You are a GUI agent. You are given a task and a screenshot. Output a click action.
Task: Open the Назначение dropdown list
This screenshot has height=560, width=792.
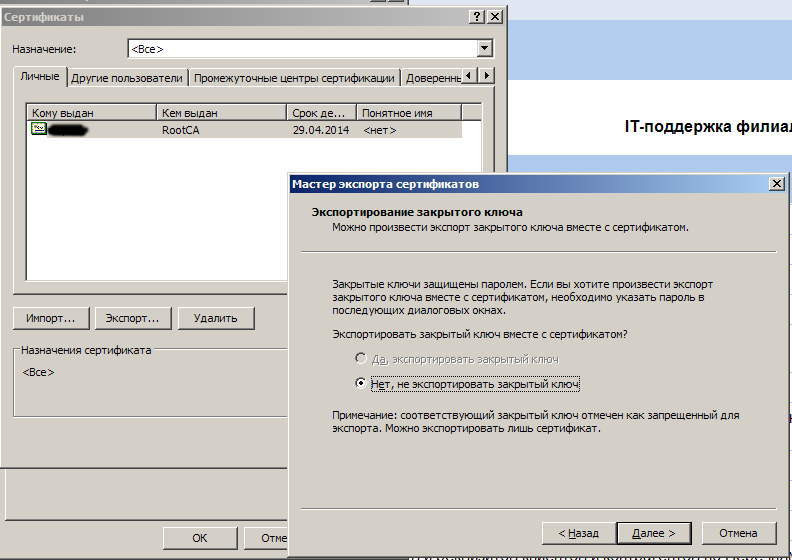pyautogui.click(x=485, y=48)
